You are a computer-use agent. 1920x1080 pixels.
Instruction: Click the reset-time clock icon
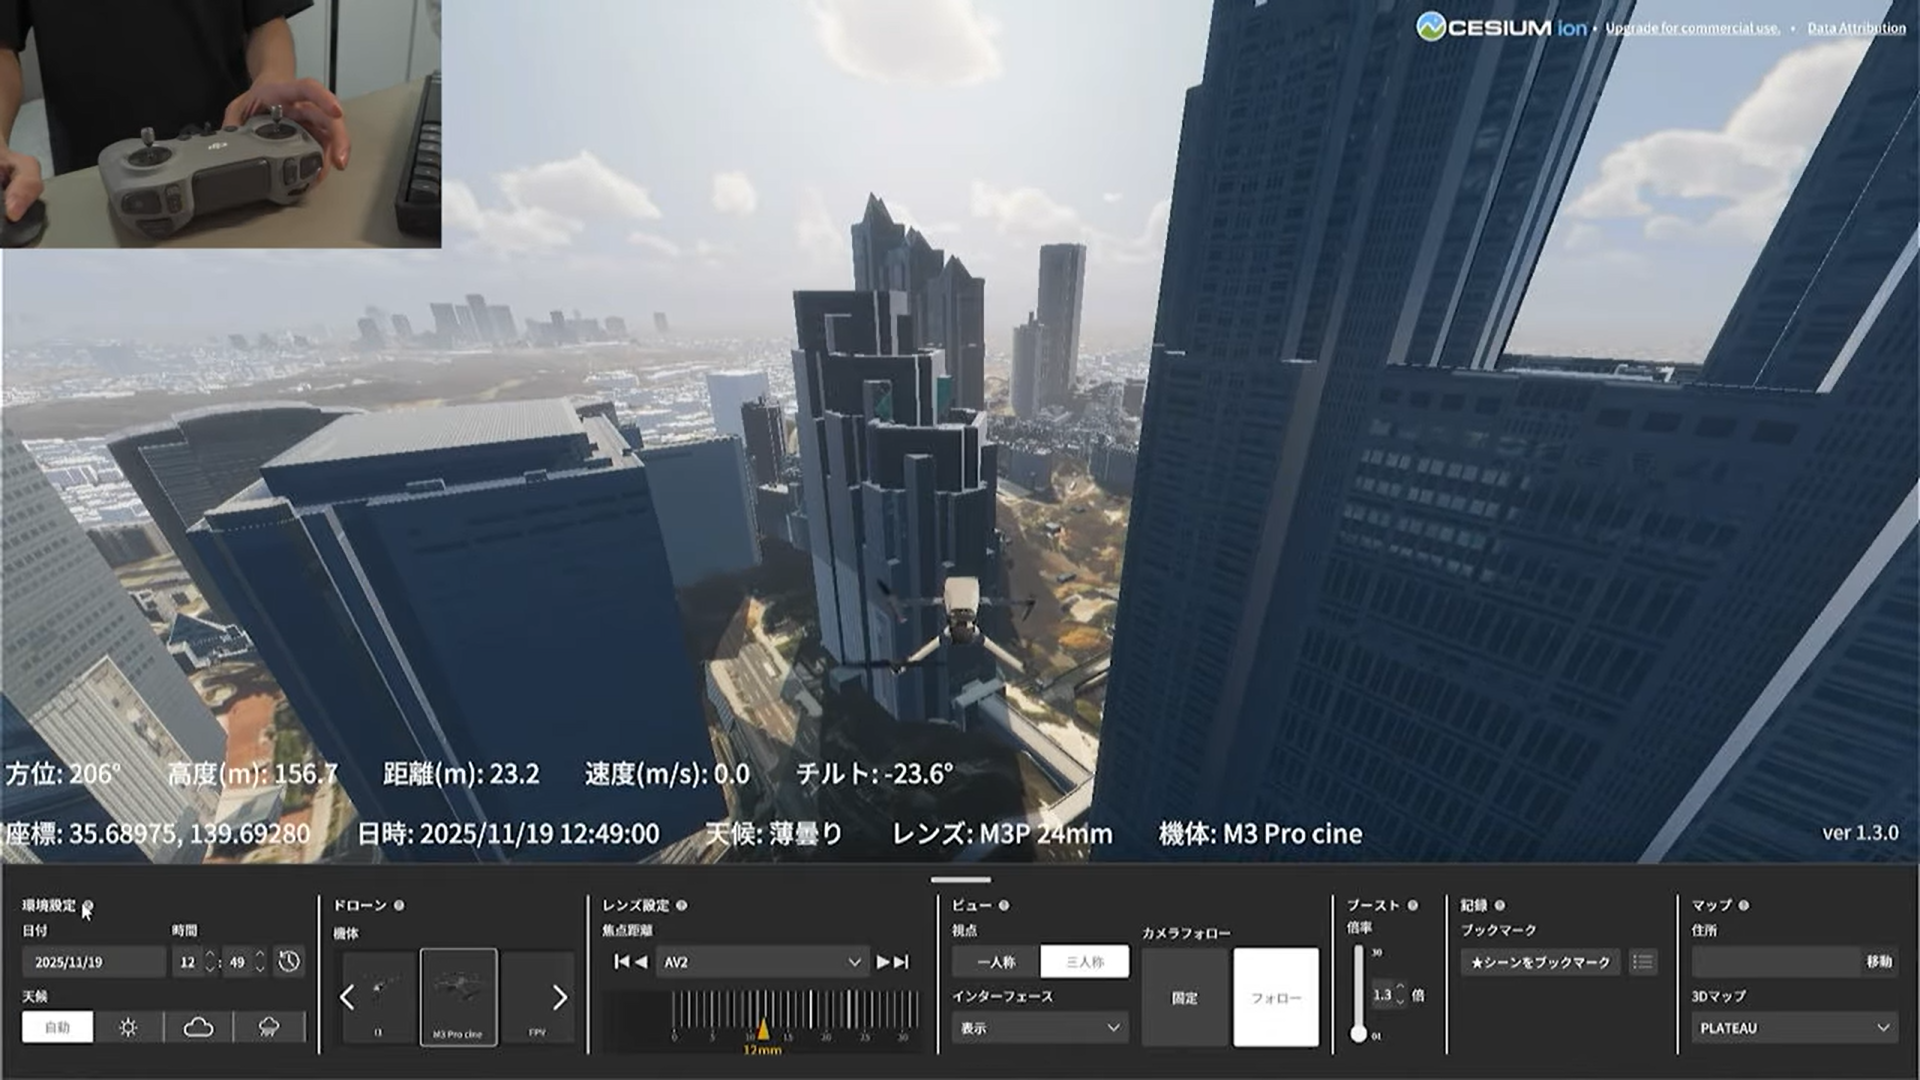(x=289, y=962)
